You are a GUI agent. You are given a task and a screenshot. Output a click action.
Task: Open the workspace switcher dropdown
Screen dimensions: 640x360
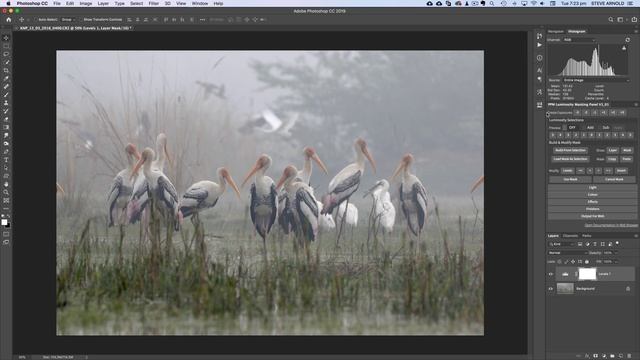[x=621, y=19]
